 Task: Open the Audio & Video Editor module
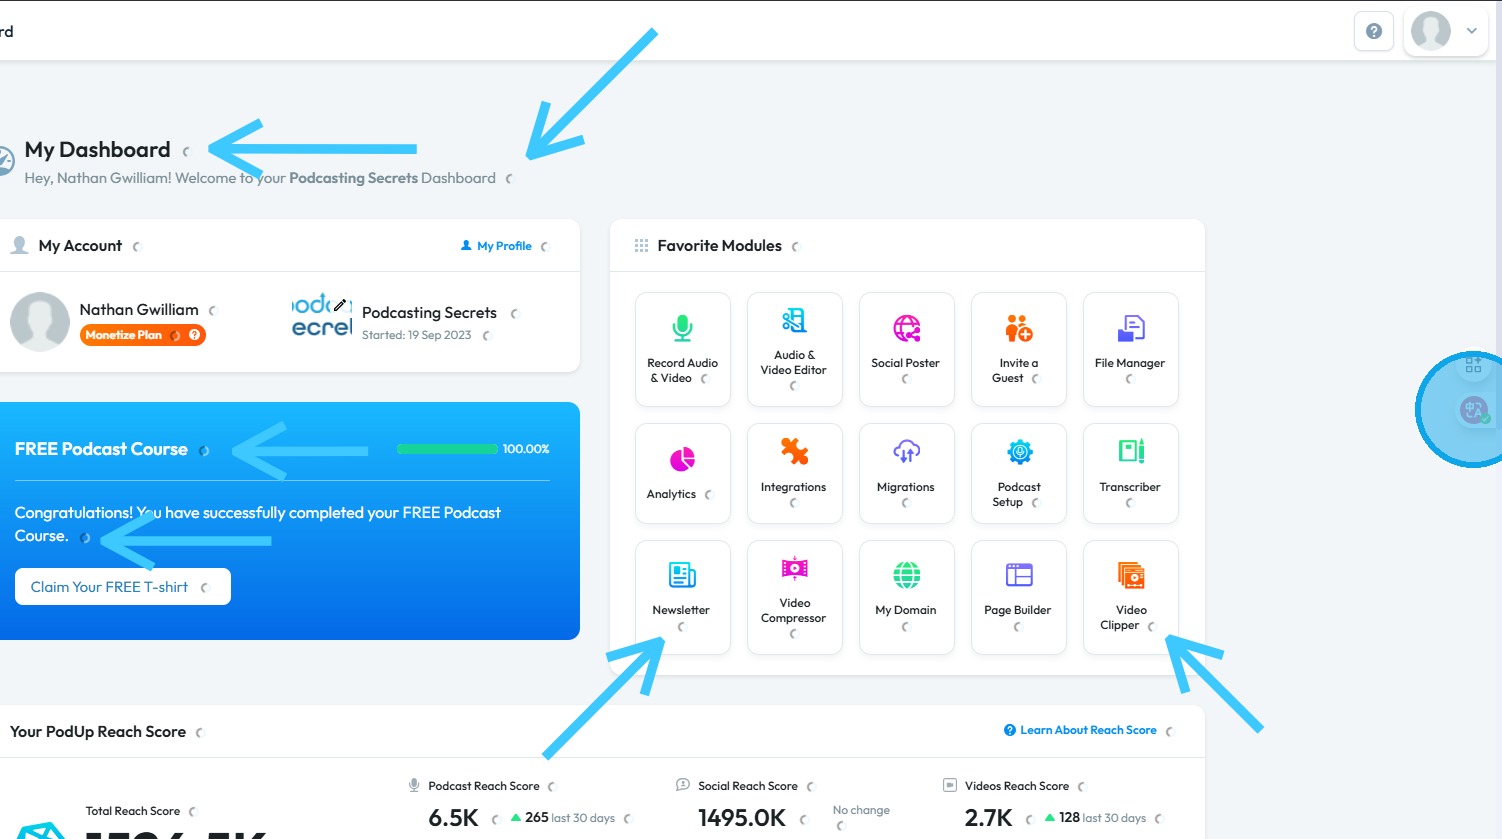tap(794, 349)
